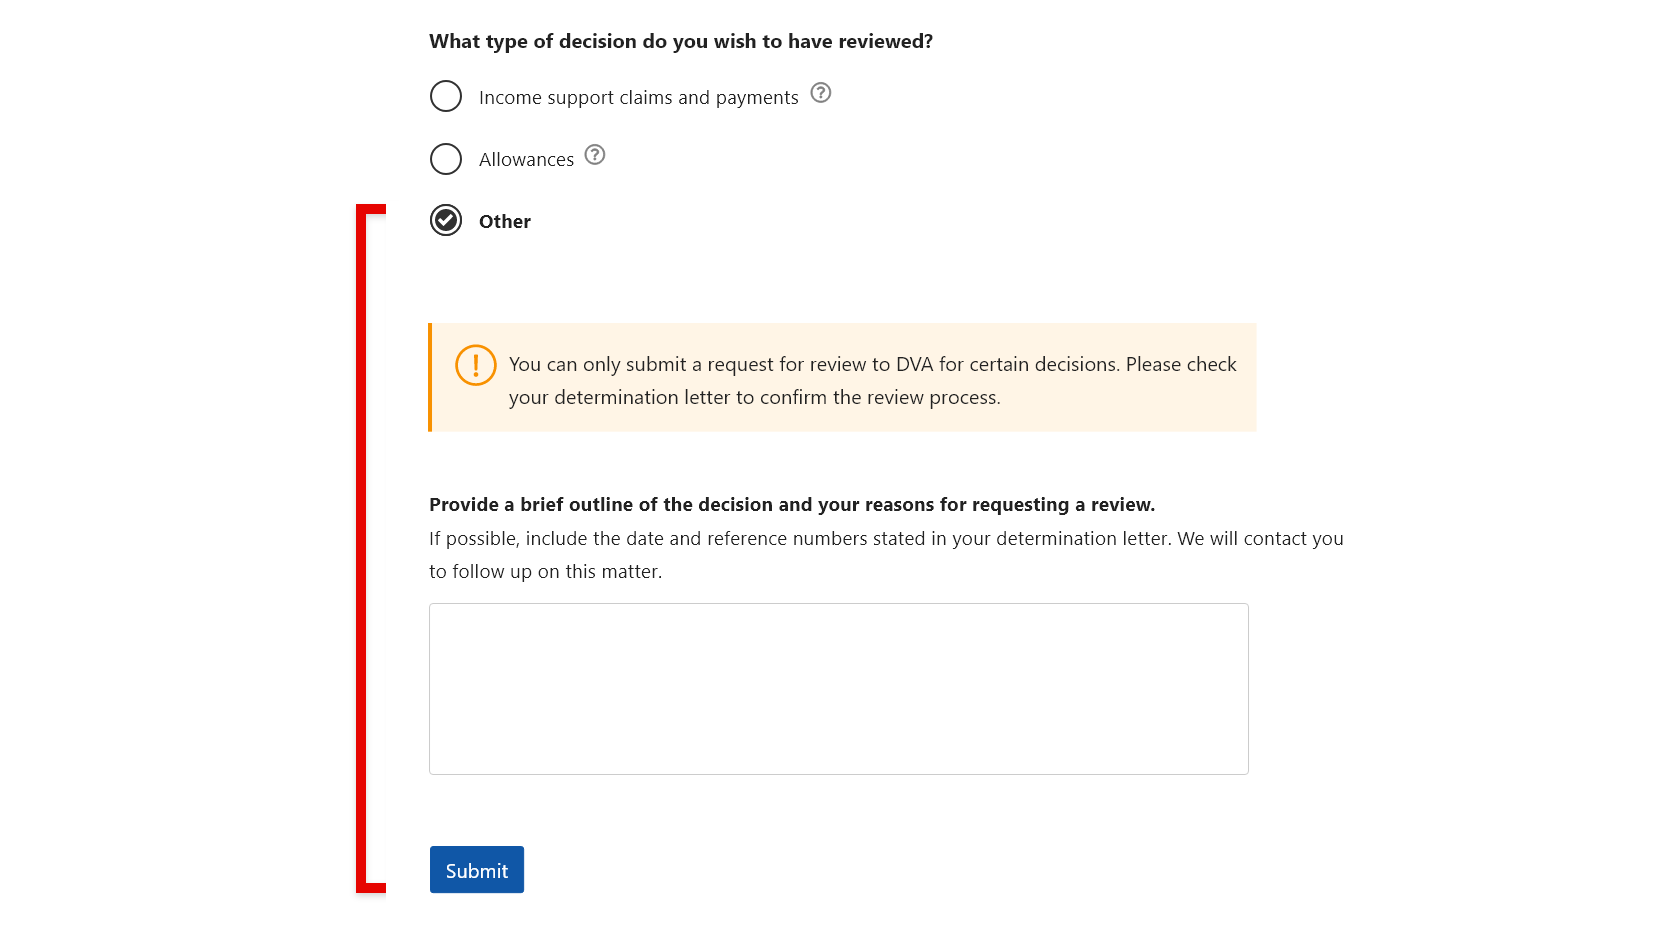Click in the decision outline text area

pyautogui.click(x=839, y=689)
